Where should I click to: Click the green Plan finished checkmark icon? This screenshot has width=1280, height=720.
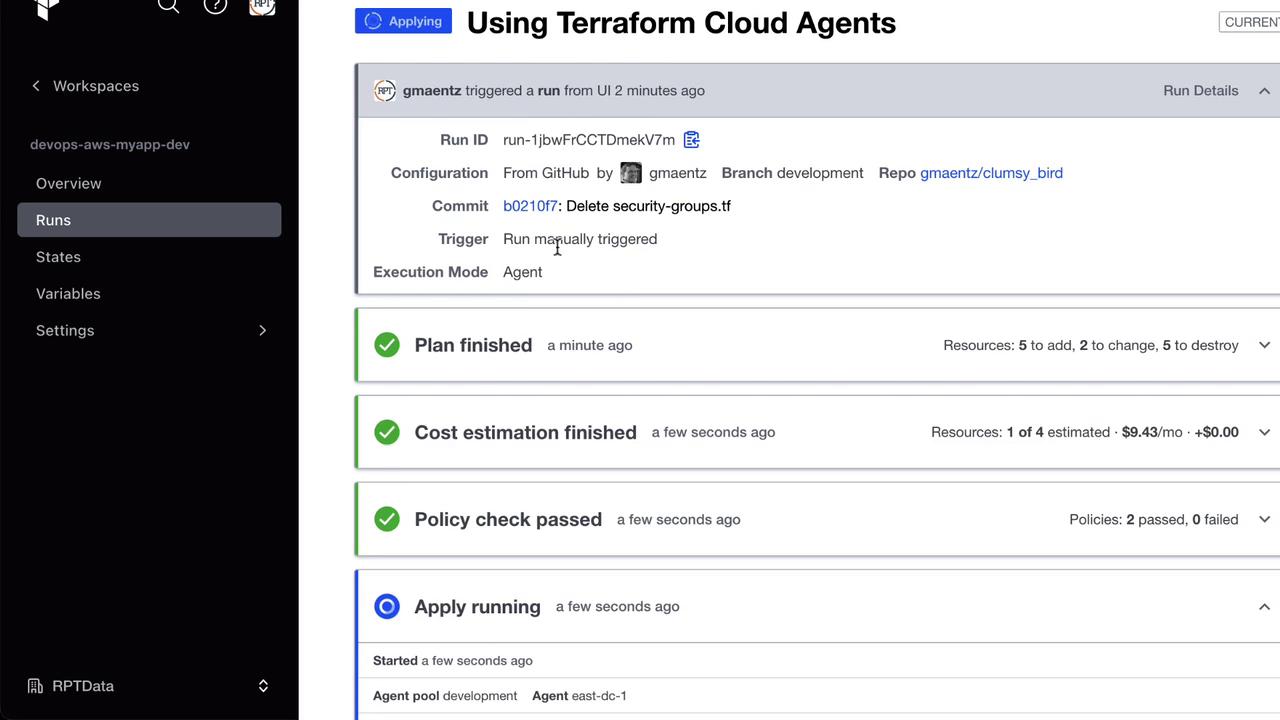(x=387, y=345)
